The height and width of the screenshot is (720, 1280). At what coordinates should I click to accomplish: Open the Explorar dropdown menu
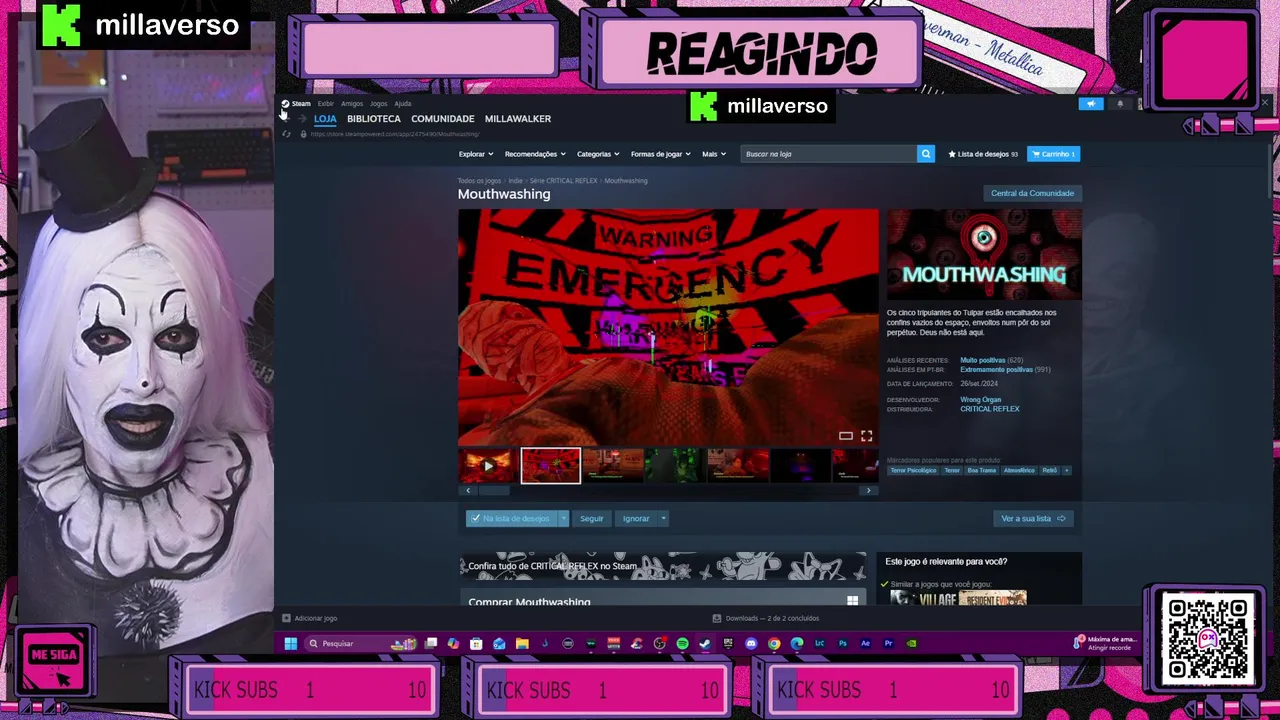475,154
